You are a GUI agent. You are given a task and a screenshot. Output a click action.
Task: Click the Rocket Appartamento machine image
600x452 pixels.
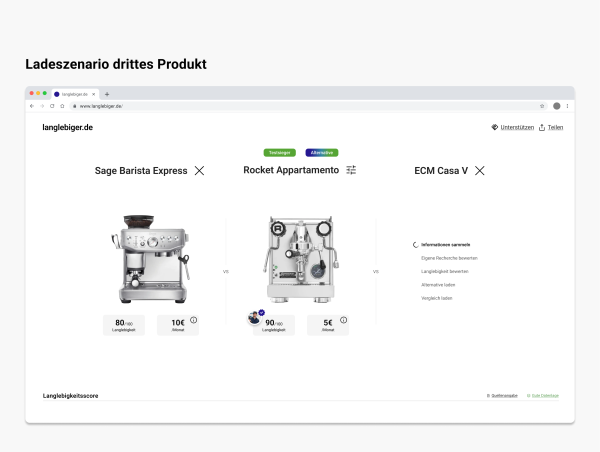coord(300,257)
